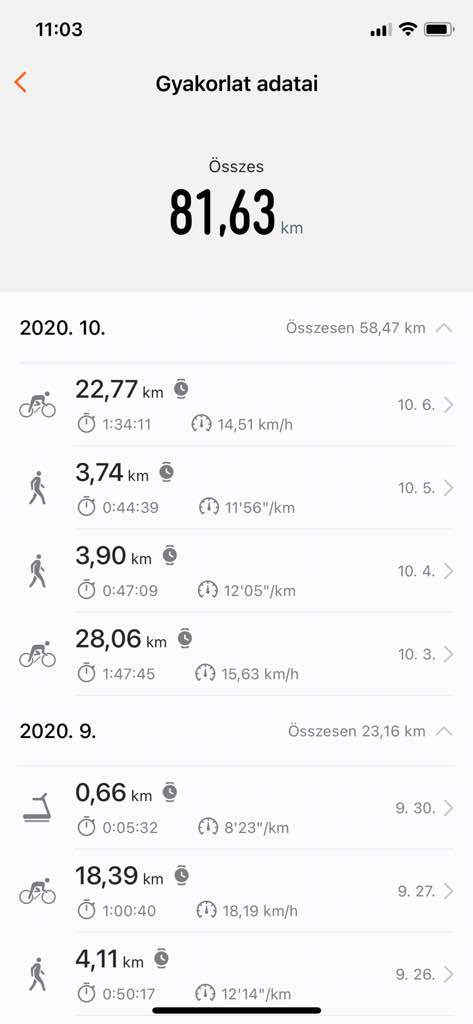Click cycling icon of 18,39 km workout

click(37, 891)
